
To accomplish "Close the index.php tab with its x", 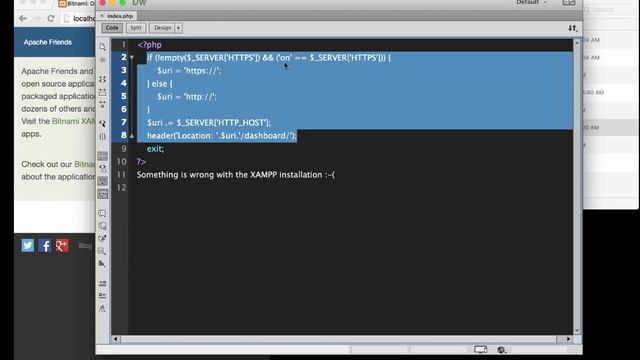I will tap(102, 16).
